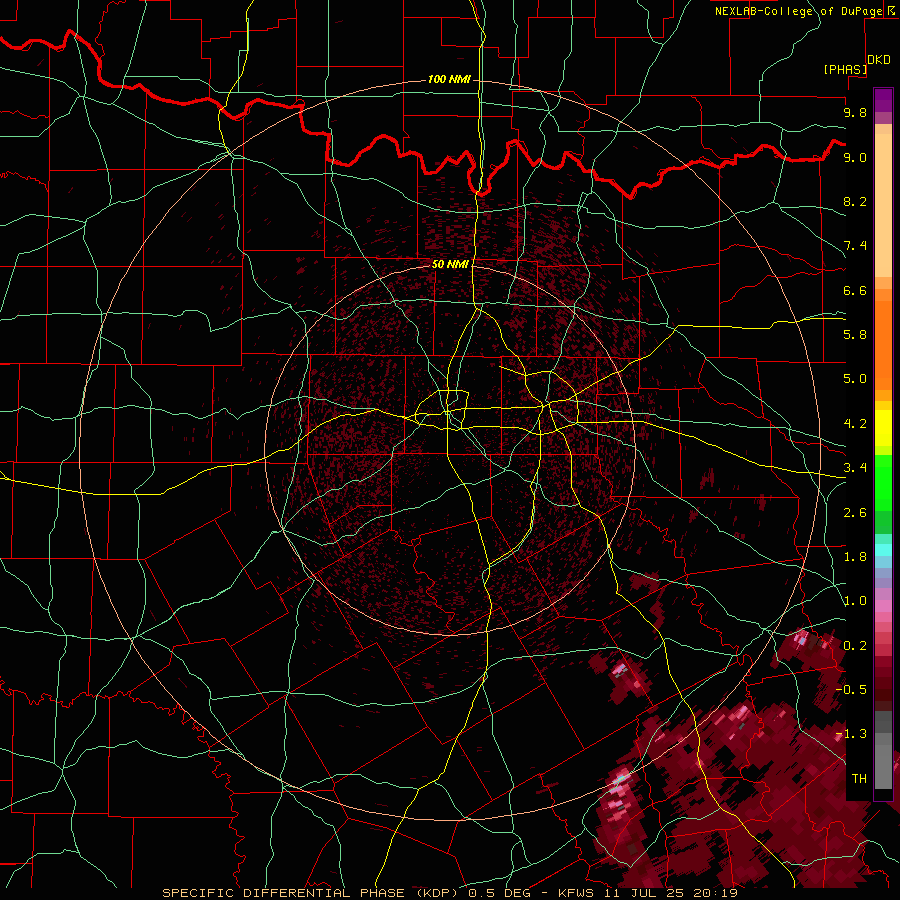
Task: Click the -0.5 legend value
Action: 852,690
